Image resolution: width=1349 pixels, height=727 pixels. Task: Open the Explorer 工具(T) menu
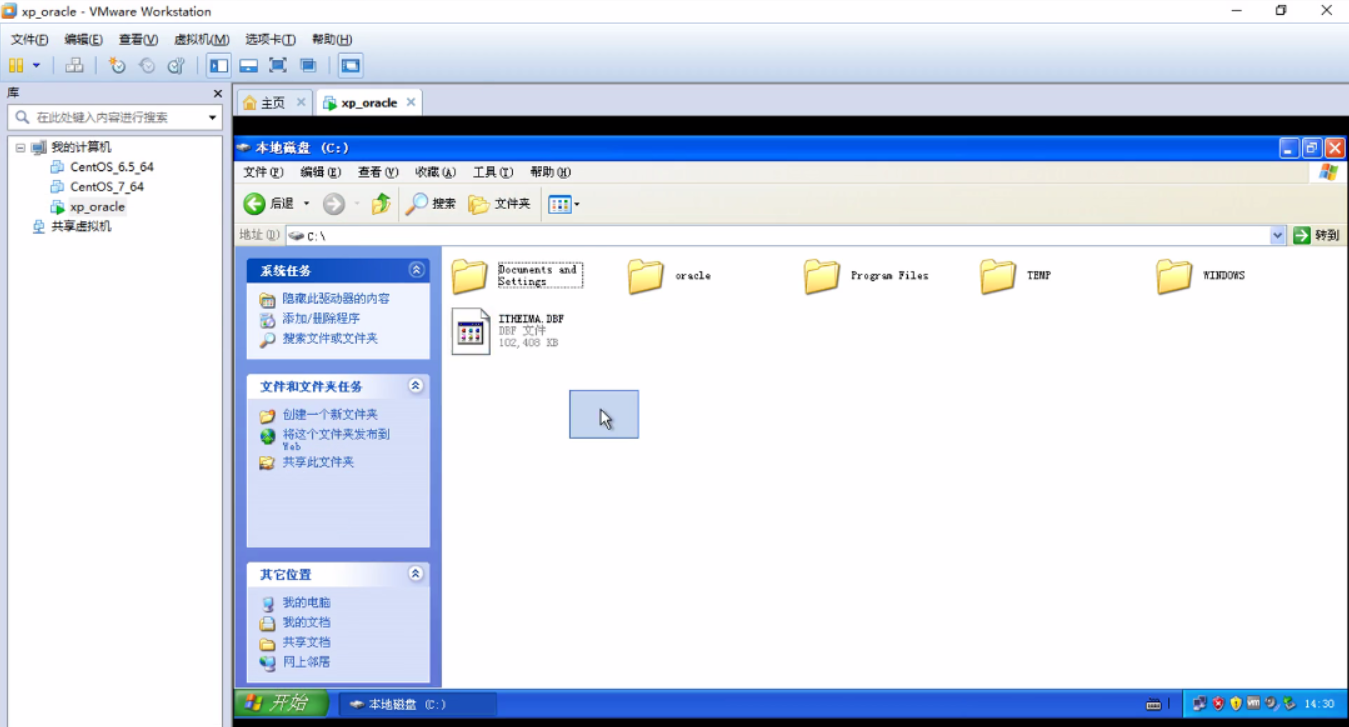(x=492, y=173)
